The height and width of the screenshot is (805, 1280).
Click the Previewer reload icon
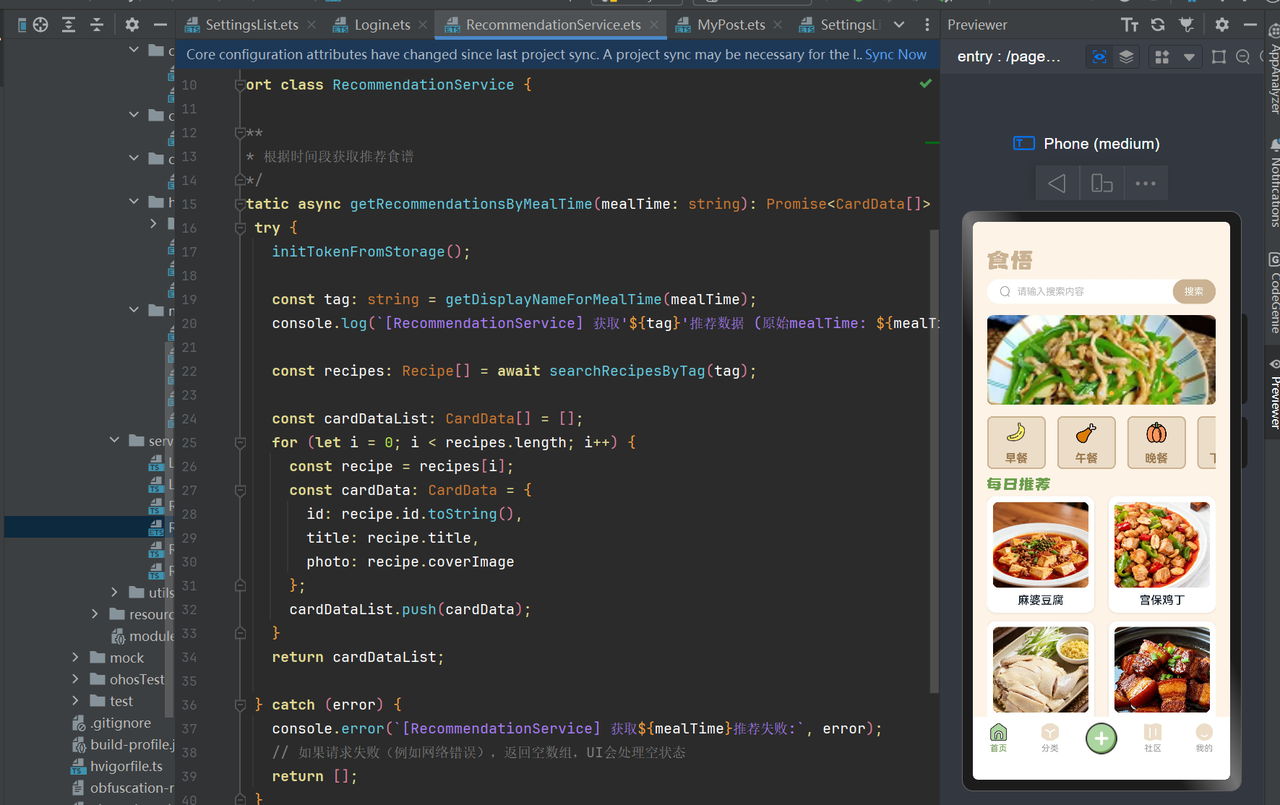(x=1157, y=25)
